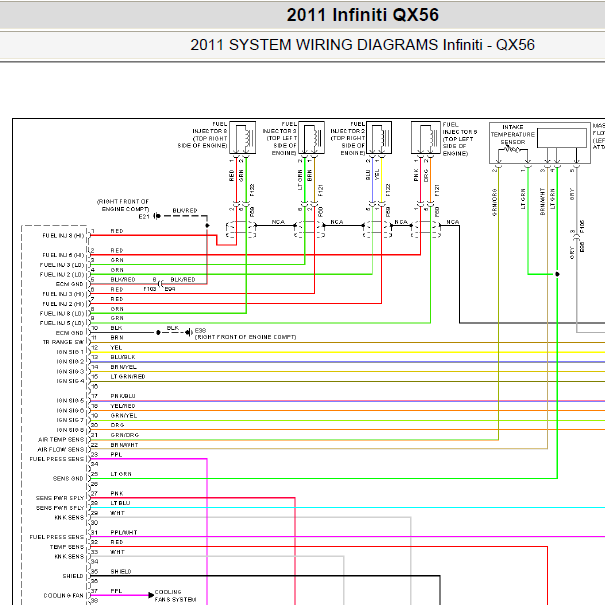Screen dimensions: 605x605
Task: Click the 'F103' connector label
Action: (x=150, y=289)
